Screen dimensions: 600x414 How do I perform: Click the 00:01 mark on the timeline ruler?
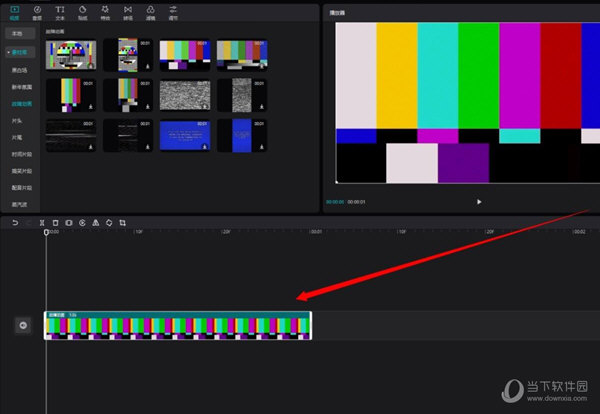pos(316,231)
